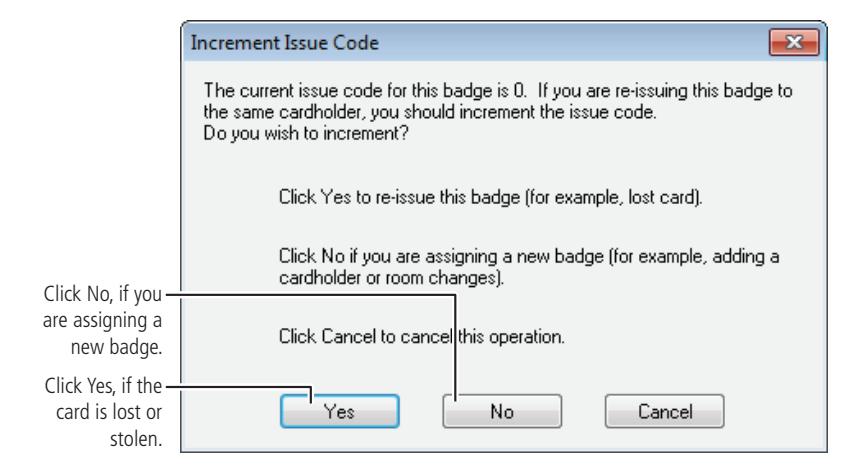860x476 pixels.
Task: Click the 'cardholder or room changes' line
Action: pyautogui.click(x=391, y=277)
